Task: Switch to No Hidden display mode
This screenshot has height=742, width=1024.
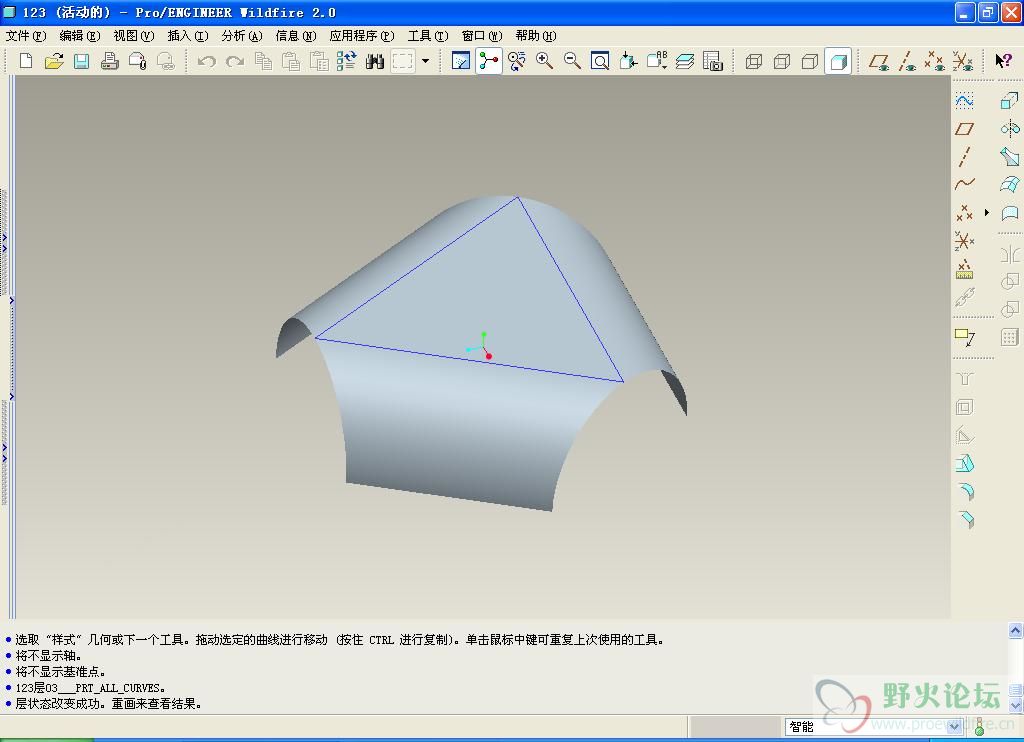Action: pos(810,61)
